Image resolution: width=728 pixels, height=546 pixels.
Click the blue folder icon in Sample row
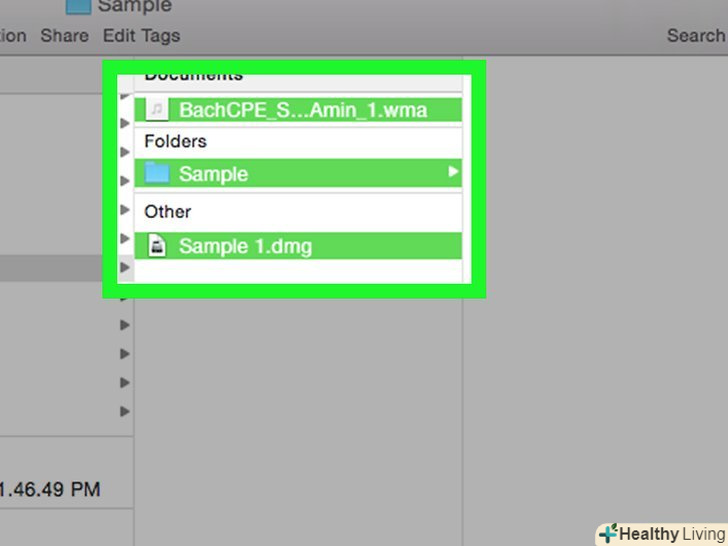point(157,173)
